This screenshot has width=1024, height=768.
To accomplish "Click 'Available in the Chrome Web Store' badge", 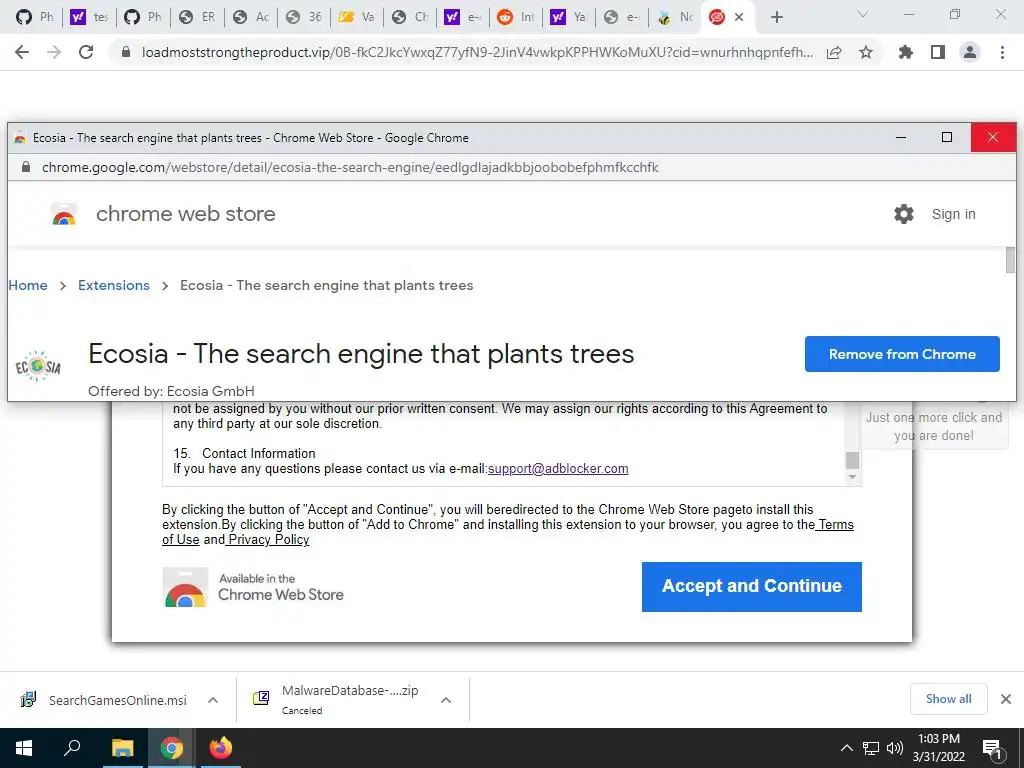I will coord(253,587).
